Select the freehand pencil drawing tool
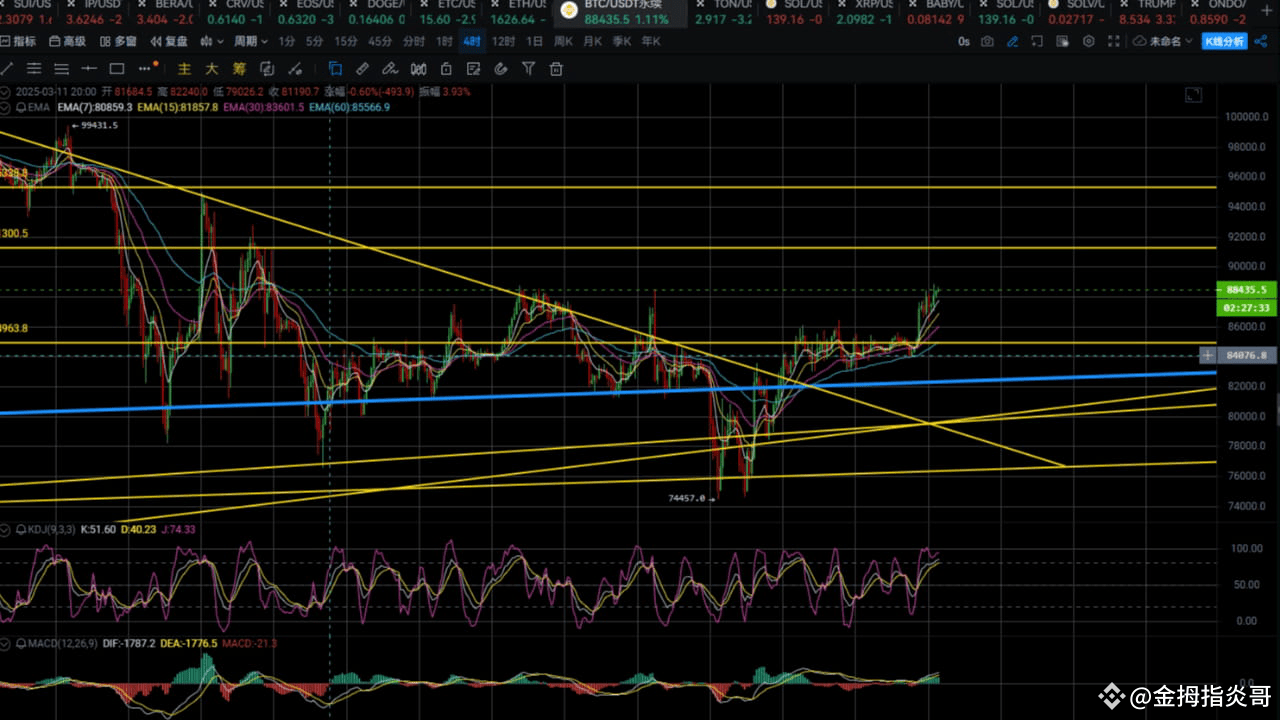The width and height of the screenshot is (1280, 720). [390, 69]
